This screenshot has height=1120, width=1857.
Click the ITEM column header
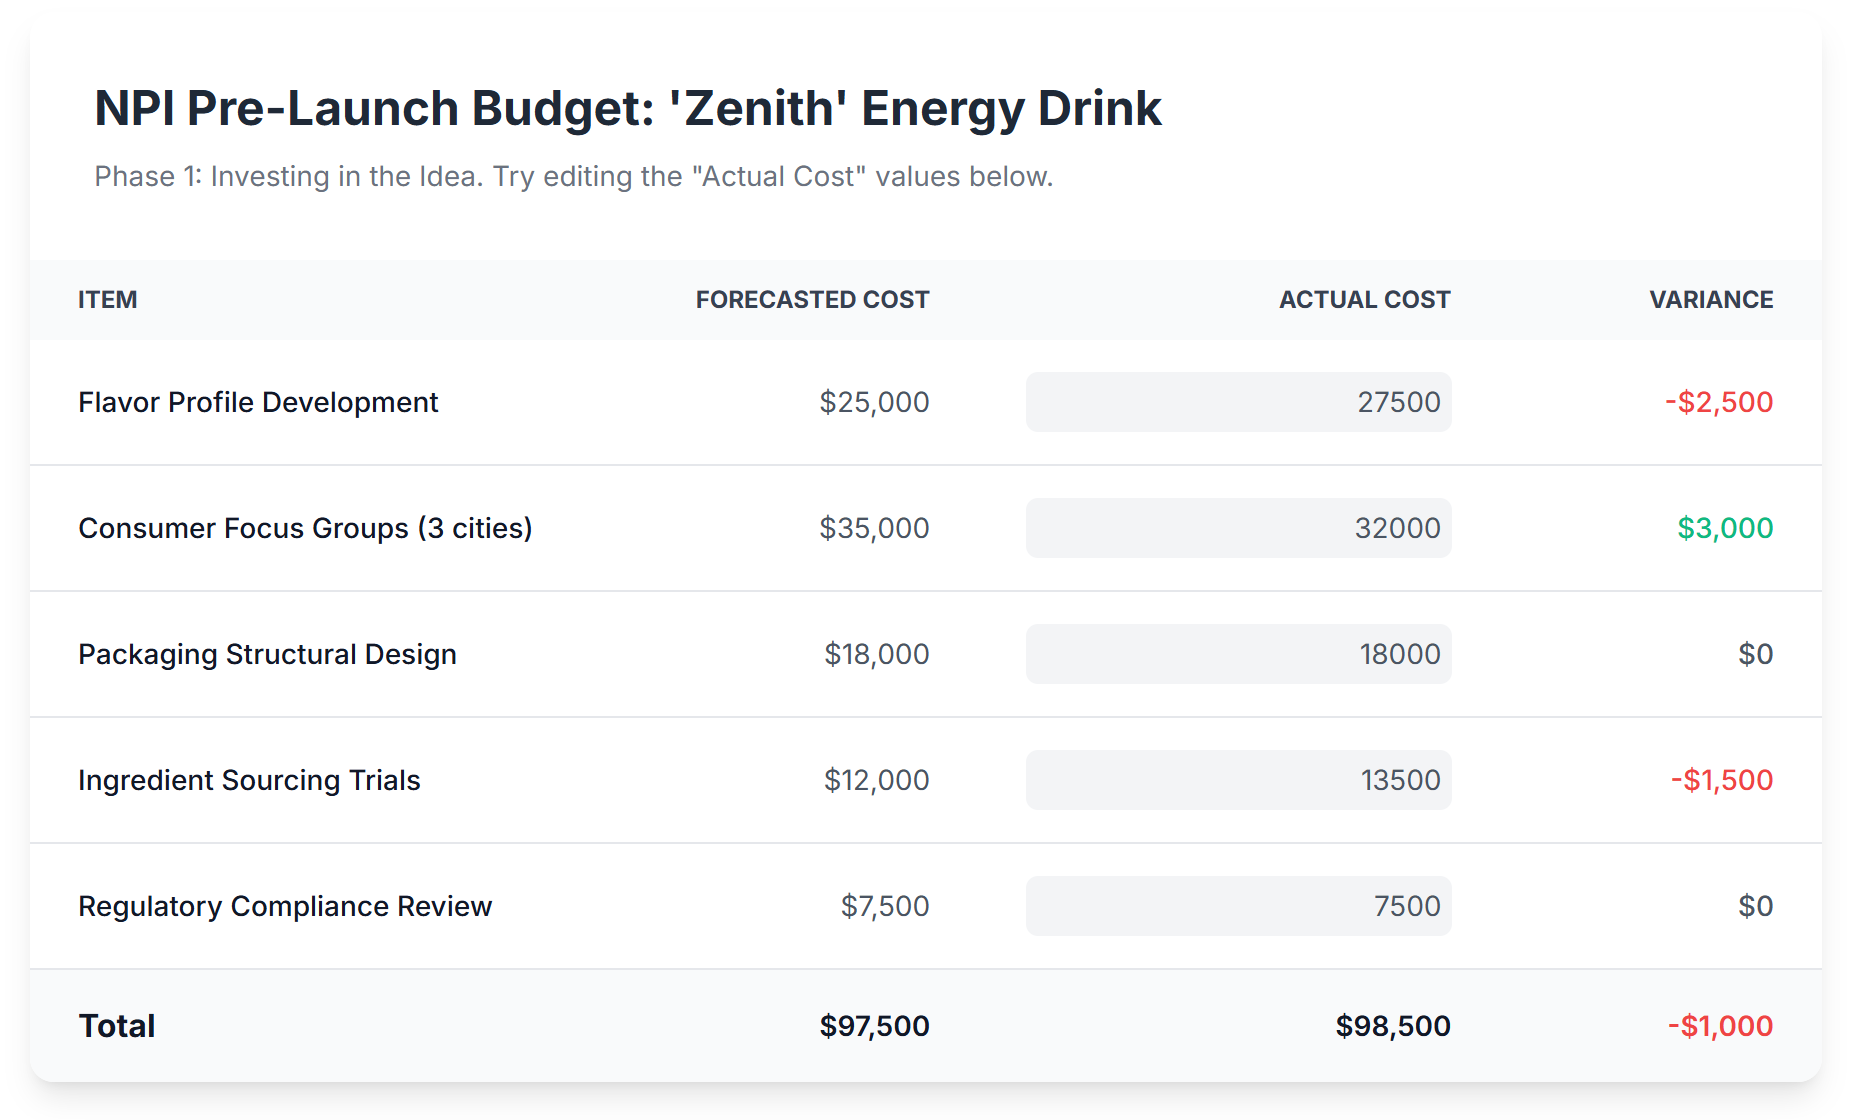pyautogui.click(x=108, y=300)
